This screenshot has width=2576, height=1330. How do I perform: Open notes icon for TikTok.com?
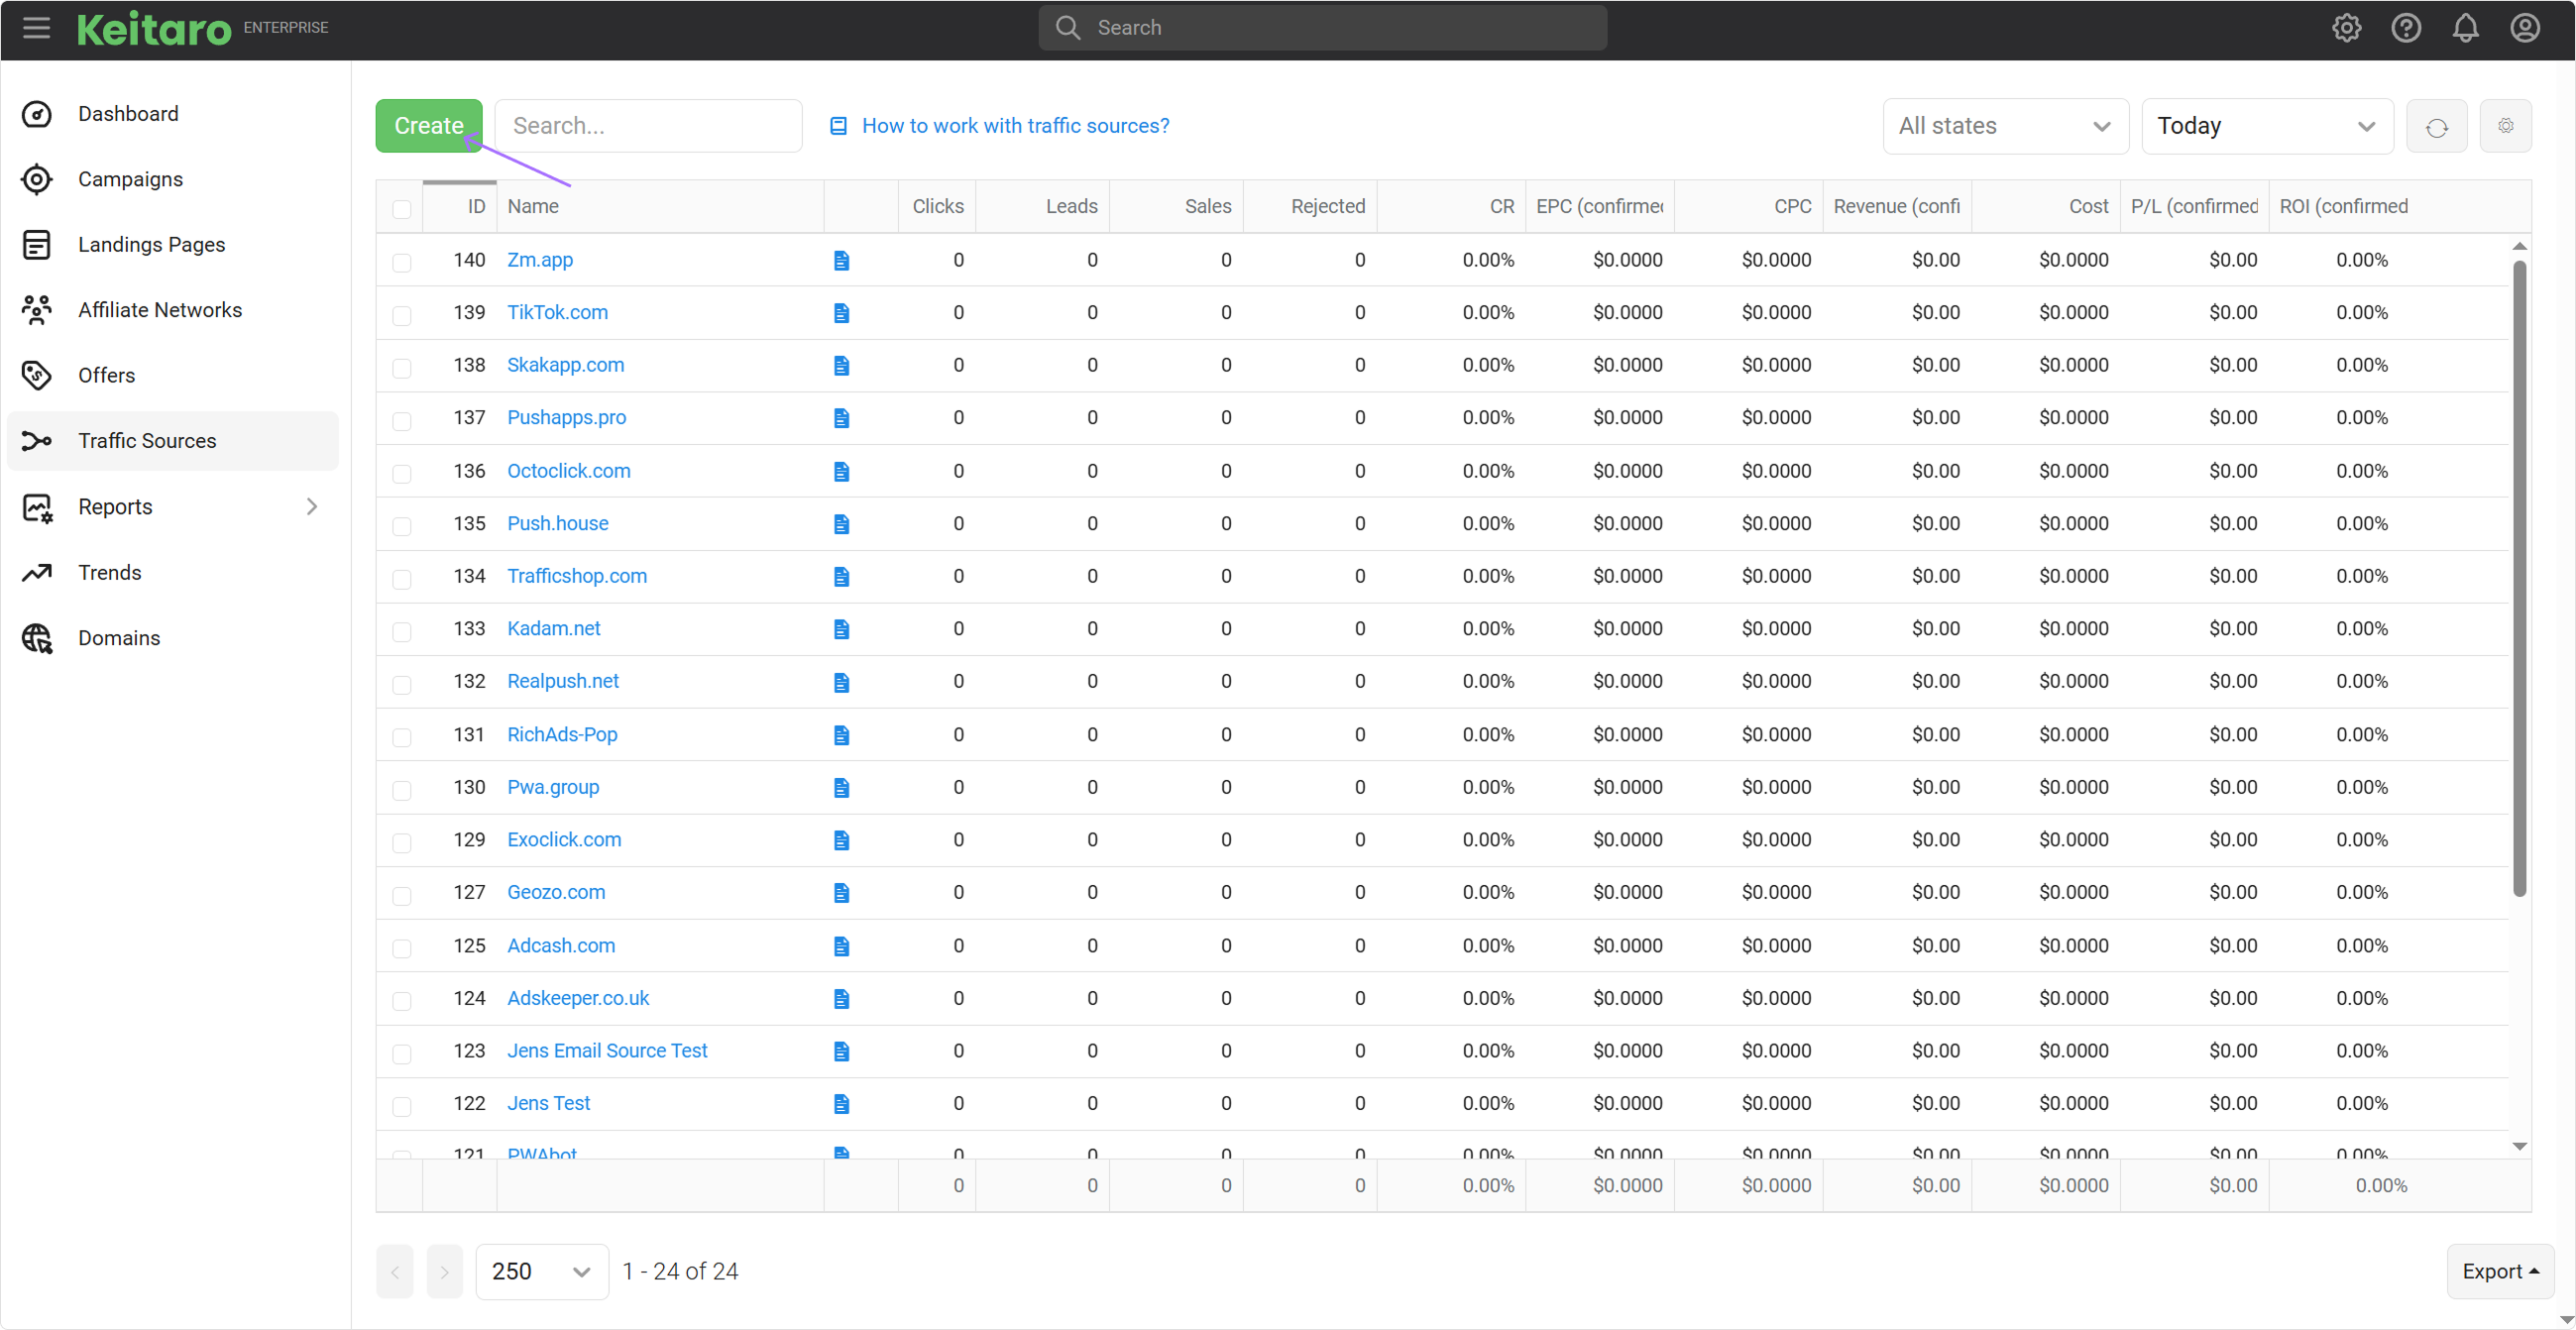tap(841, 313)
